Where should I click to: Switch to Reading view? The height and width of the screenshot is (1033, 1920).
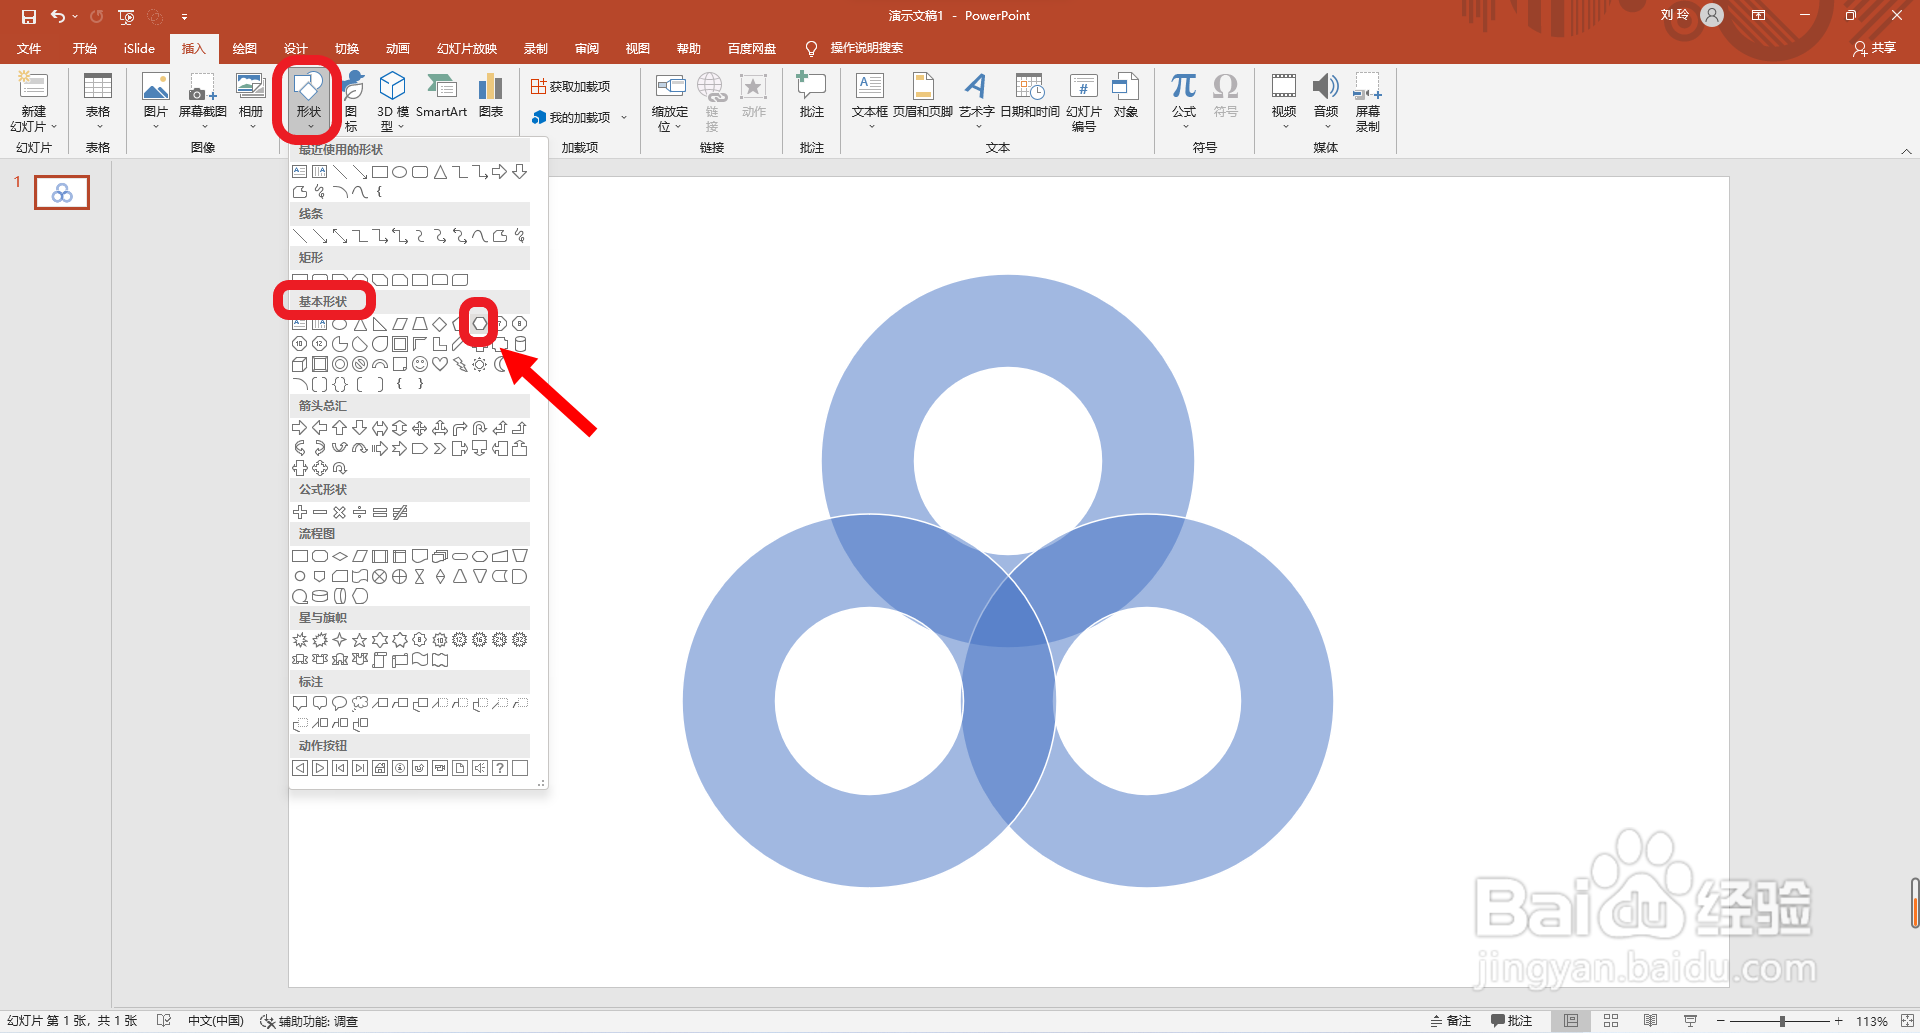1651,1021
